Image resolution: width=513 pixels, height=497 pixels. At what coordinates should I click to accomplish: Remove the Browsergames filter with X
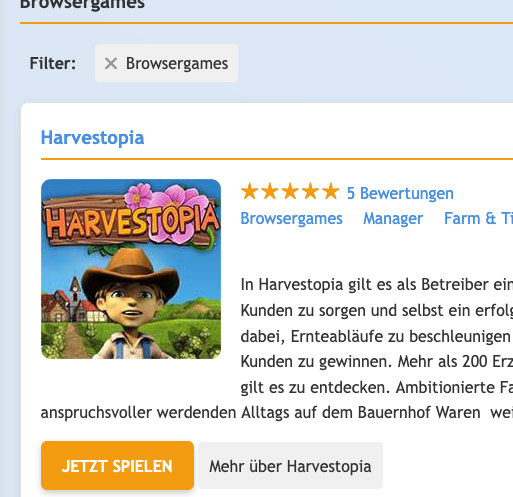click(x=111, y=63)
